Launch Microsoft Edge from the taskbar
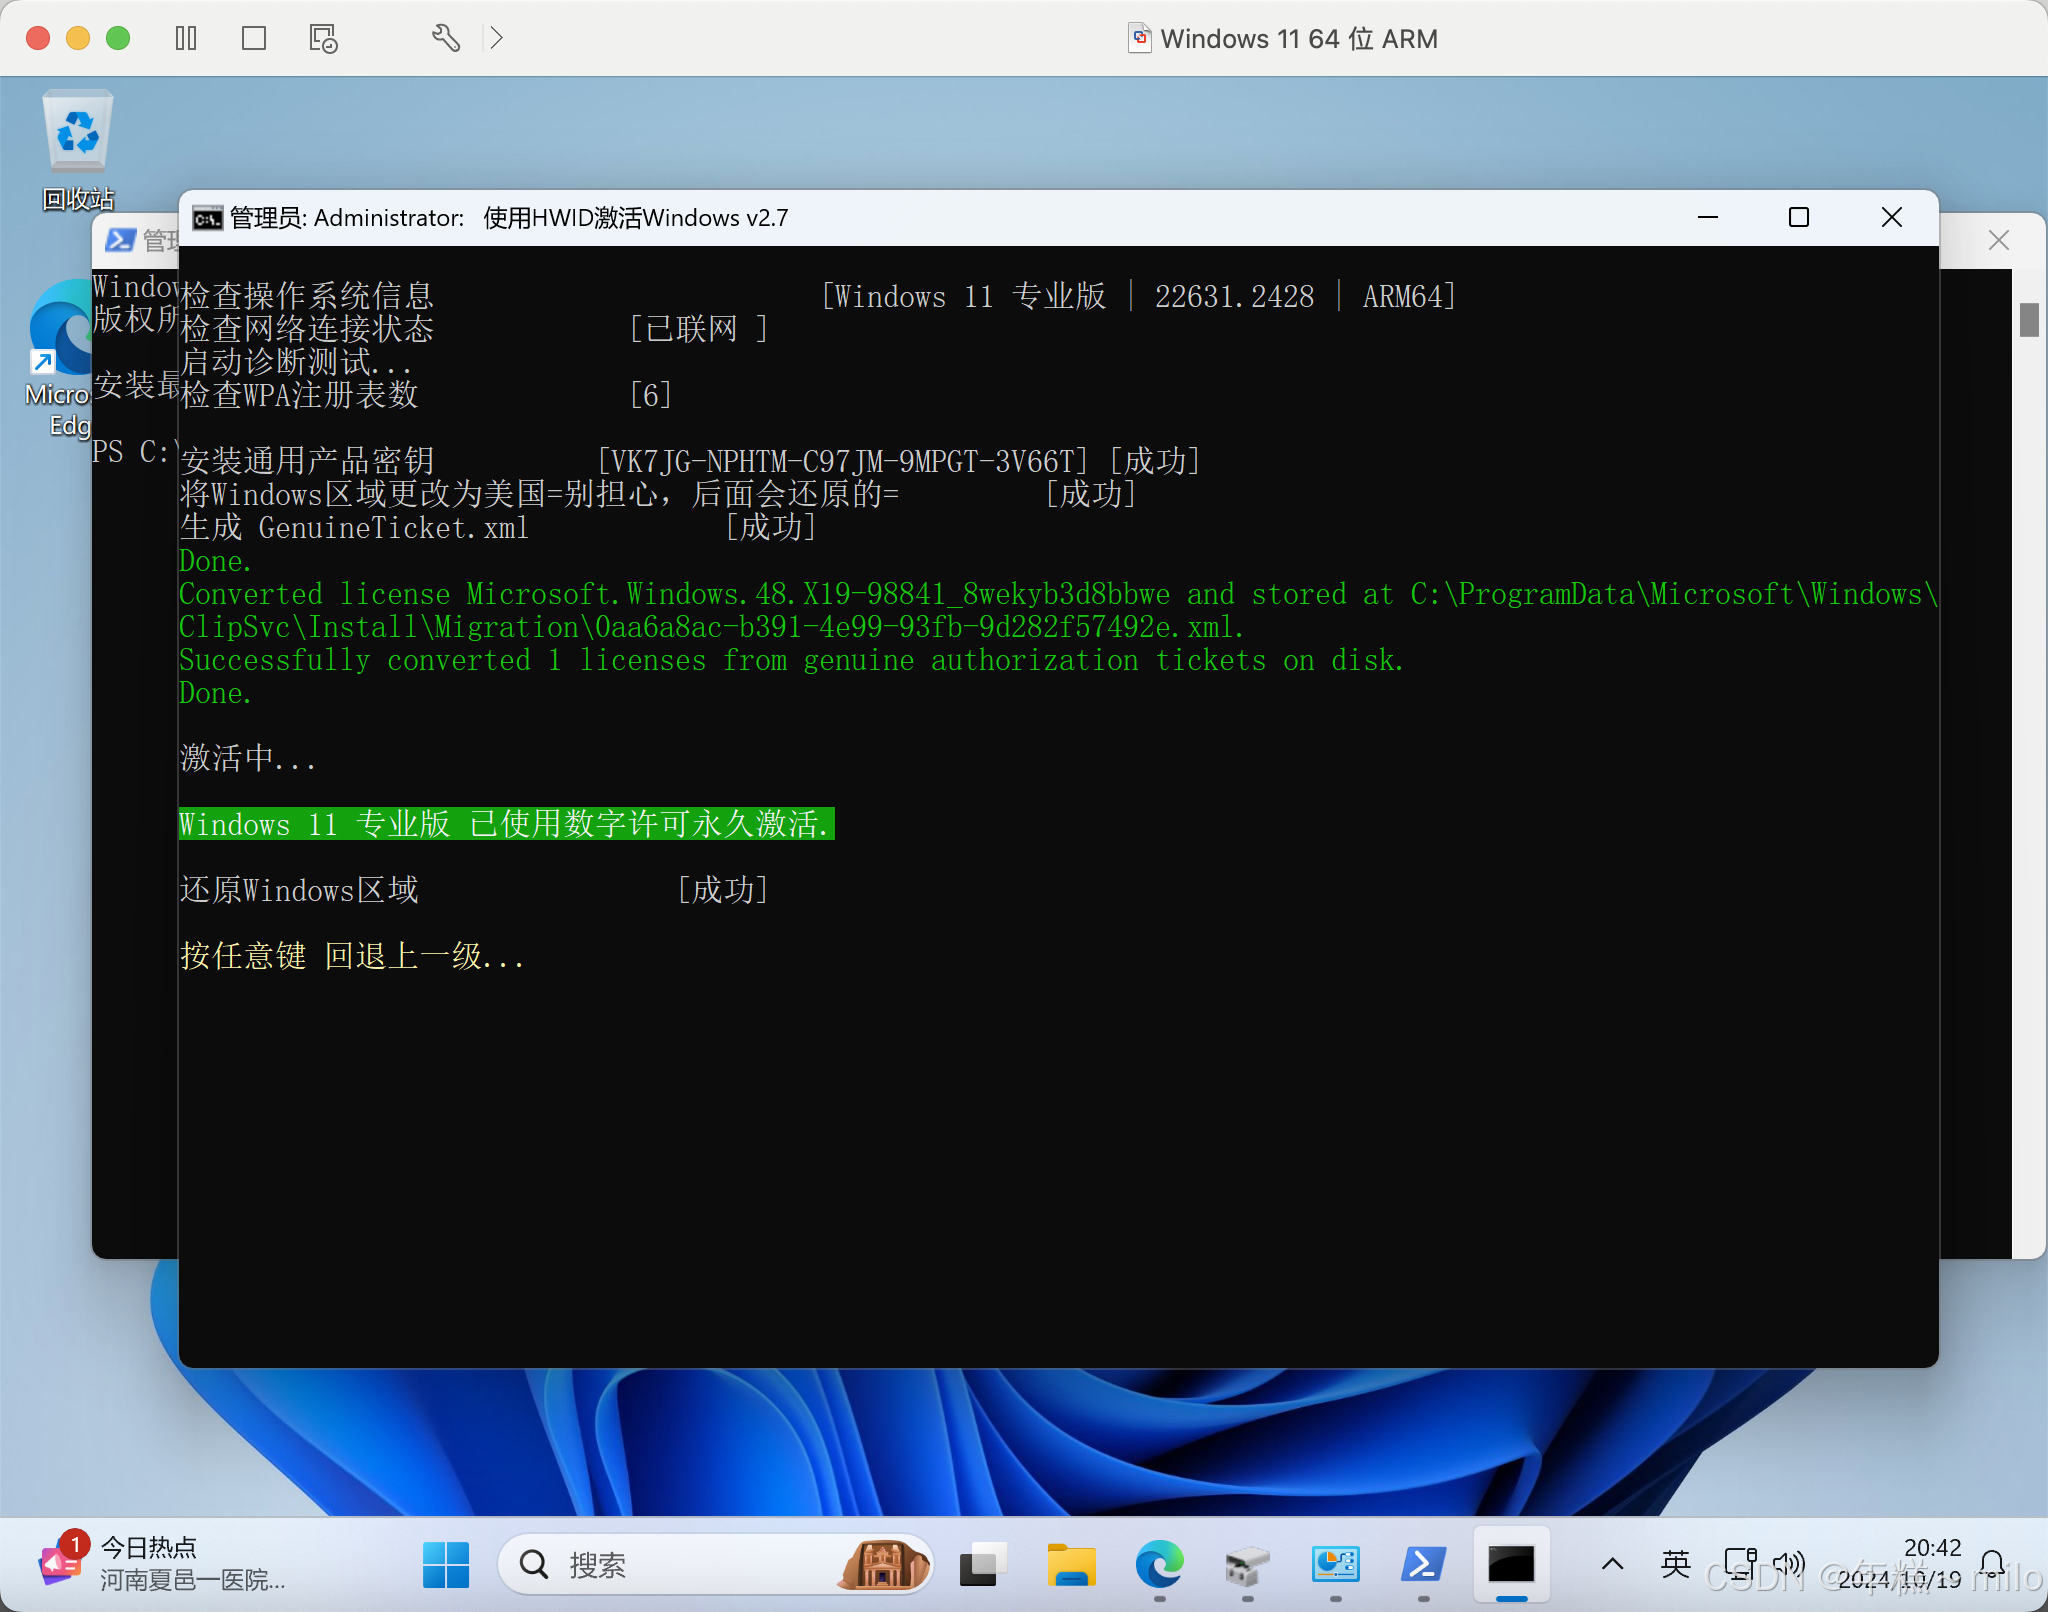 [1159, 1564]
